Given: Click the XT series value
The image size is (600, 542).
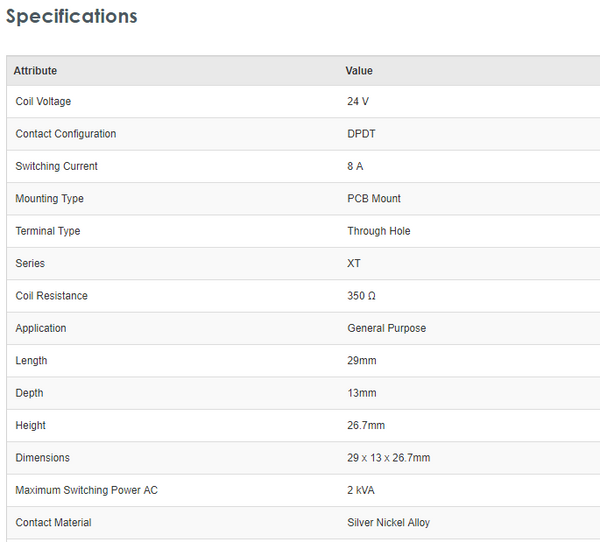Looking at the screenshot, I should pos(354,264).
